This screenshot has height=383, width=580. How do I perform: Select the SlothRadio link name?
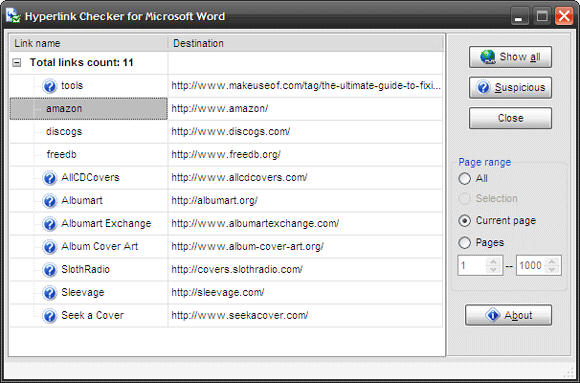click(x=85, y=269)
